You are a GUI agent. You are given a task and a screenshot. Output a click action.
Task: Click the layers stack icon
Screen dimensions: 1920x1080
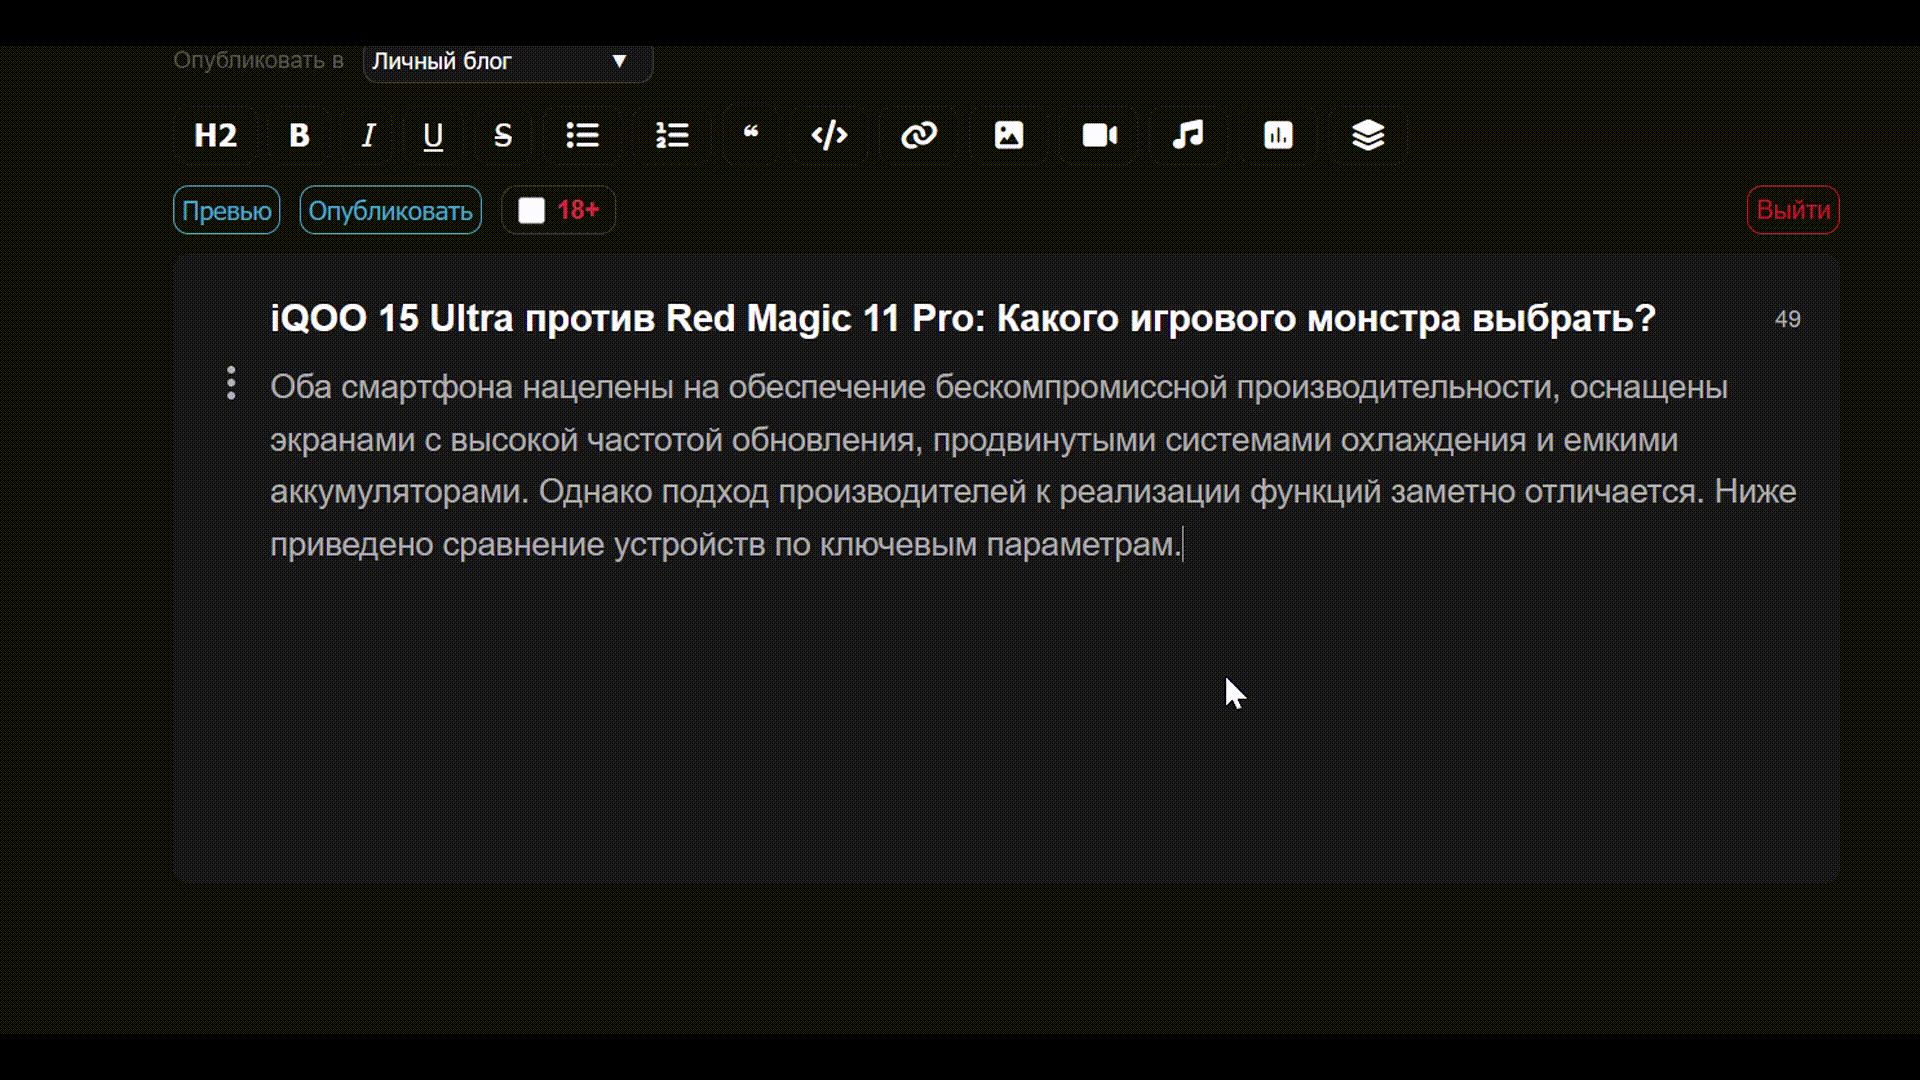[1368, 135]
